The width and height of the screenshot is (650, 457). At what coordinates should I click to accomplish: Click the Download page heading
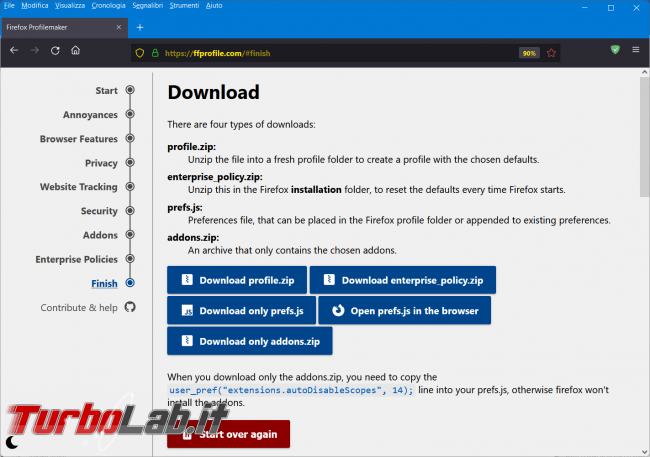click(213, 92)
